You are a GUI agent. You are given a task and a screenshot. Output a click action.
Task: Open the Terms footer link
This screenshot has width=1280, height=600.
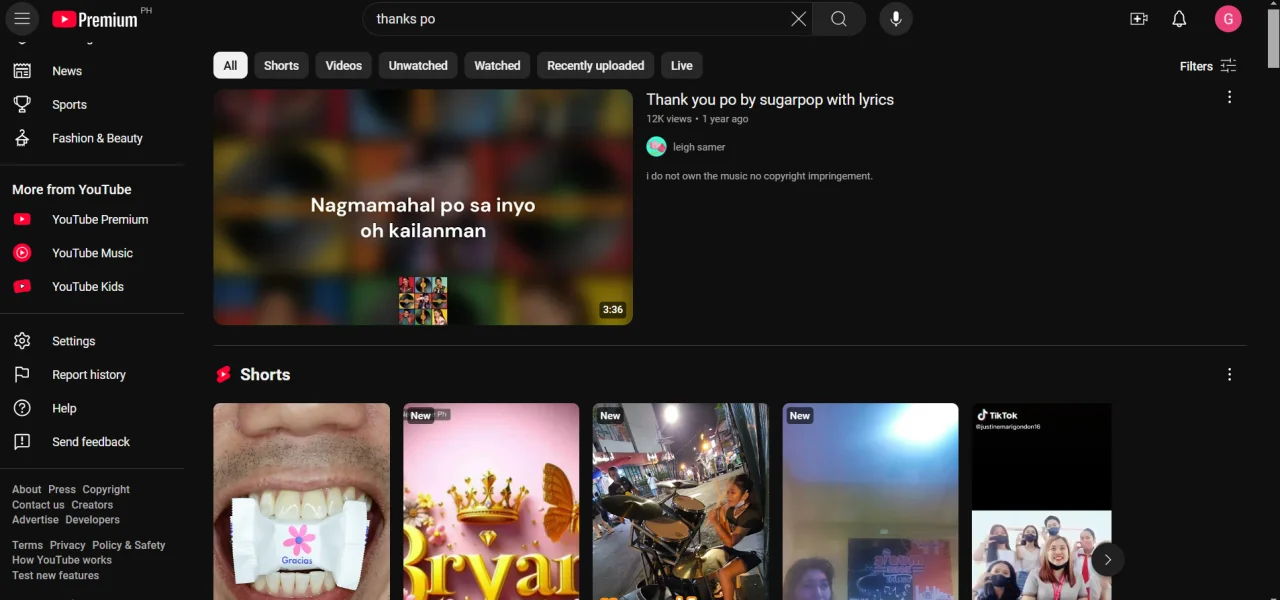coord(27,545)
